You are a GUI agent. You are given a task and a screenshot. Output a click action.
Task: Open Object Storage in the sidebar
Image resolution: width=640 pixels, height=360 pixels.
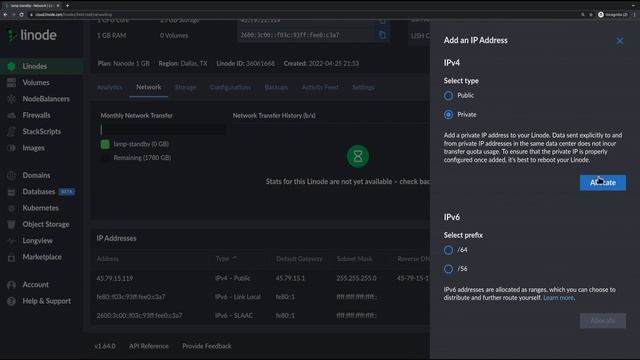pyautogui.click(x=41, y=224)
